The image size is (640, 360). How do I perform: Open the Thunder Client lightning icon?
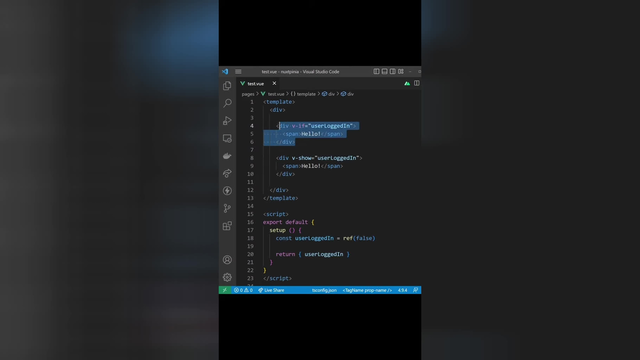[227, 191]
